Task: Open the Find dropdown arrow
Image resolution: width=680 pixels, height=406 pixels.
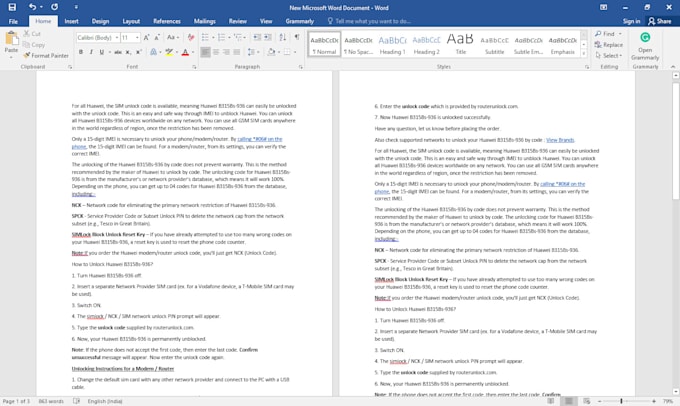Action: click(620, 34)
